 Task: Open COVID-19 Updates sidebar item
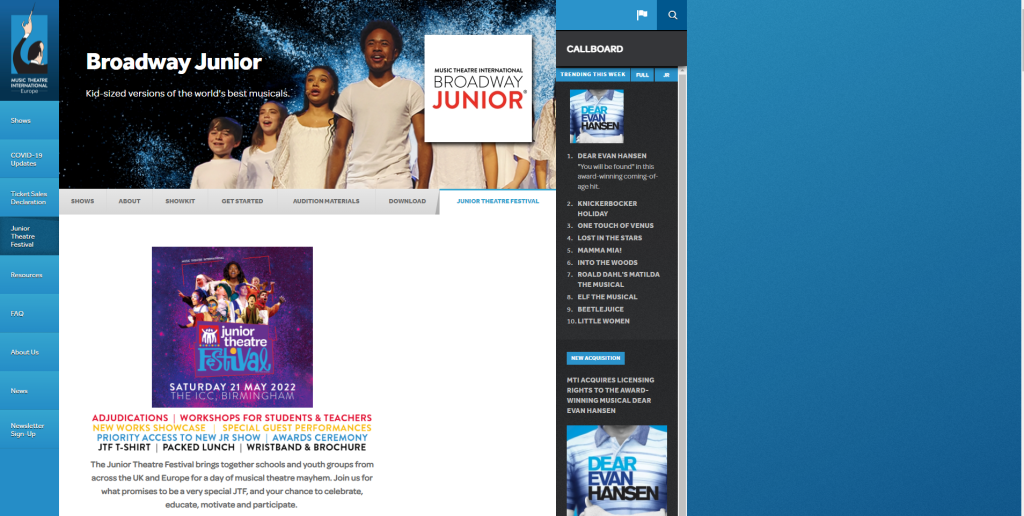point(27,159)
